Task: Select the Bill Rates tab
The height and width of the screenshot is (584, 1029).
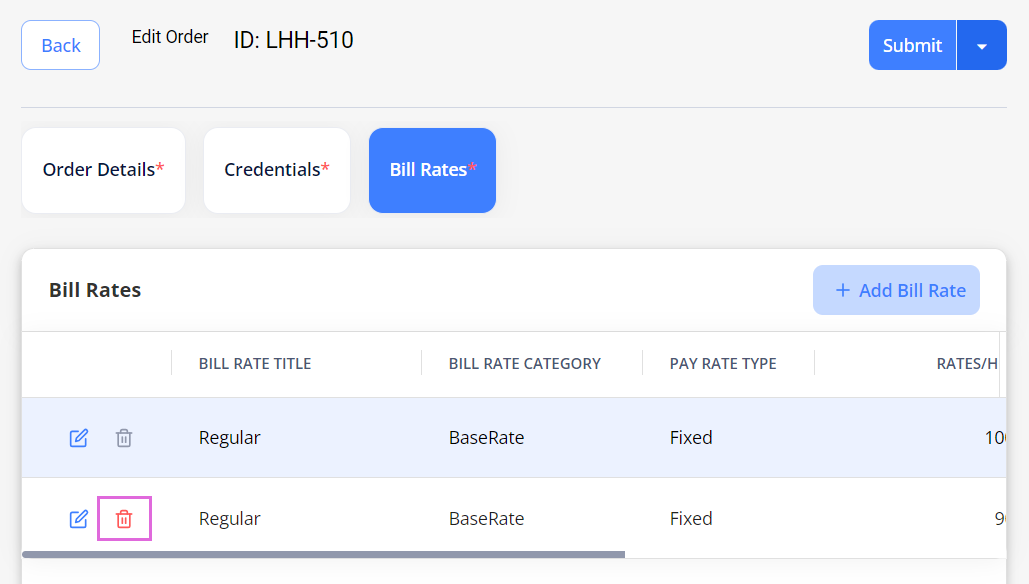Action: point(432,170)
